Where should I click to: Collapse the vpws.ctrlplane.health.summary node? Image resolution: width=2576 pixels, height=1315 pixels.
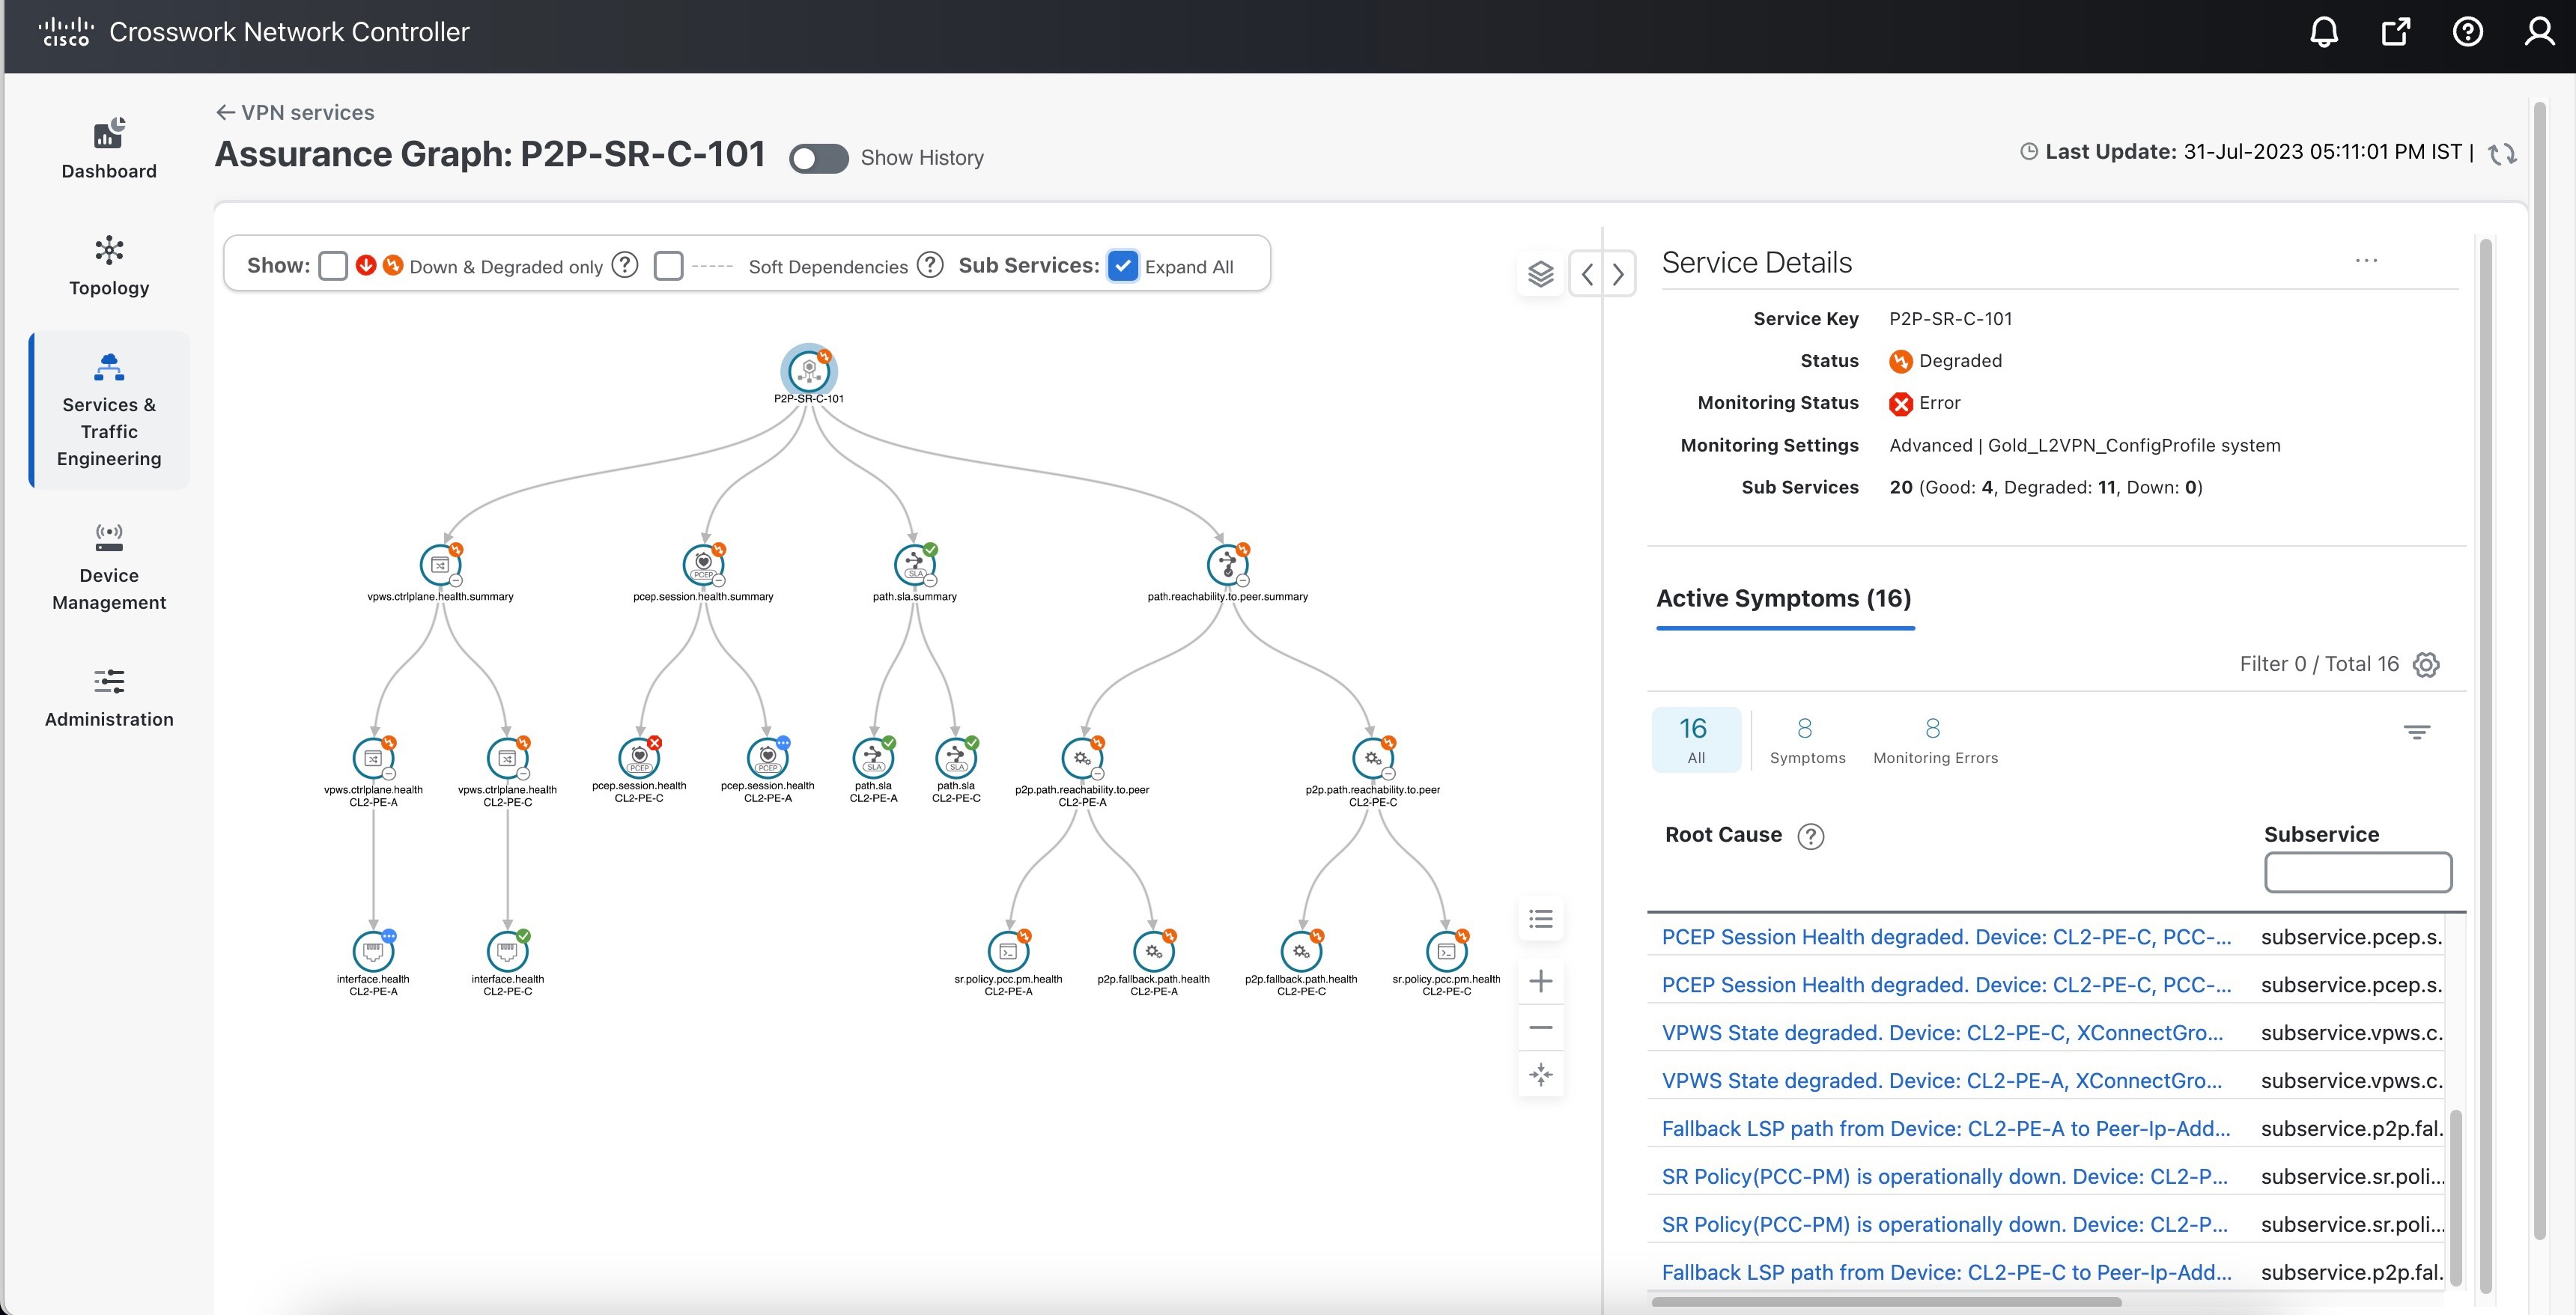455,579
